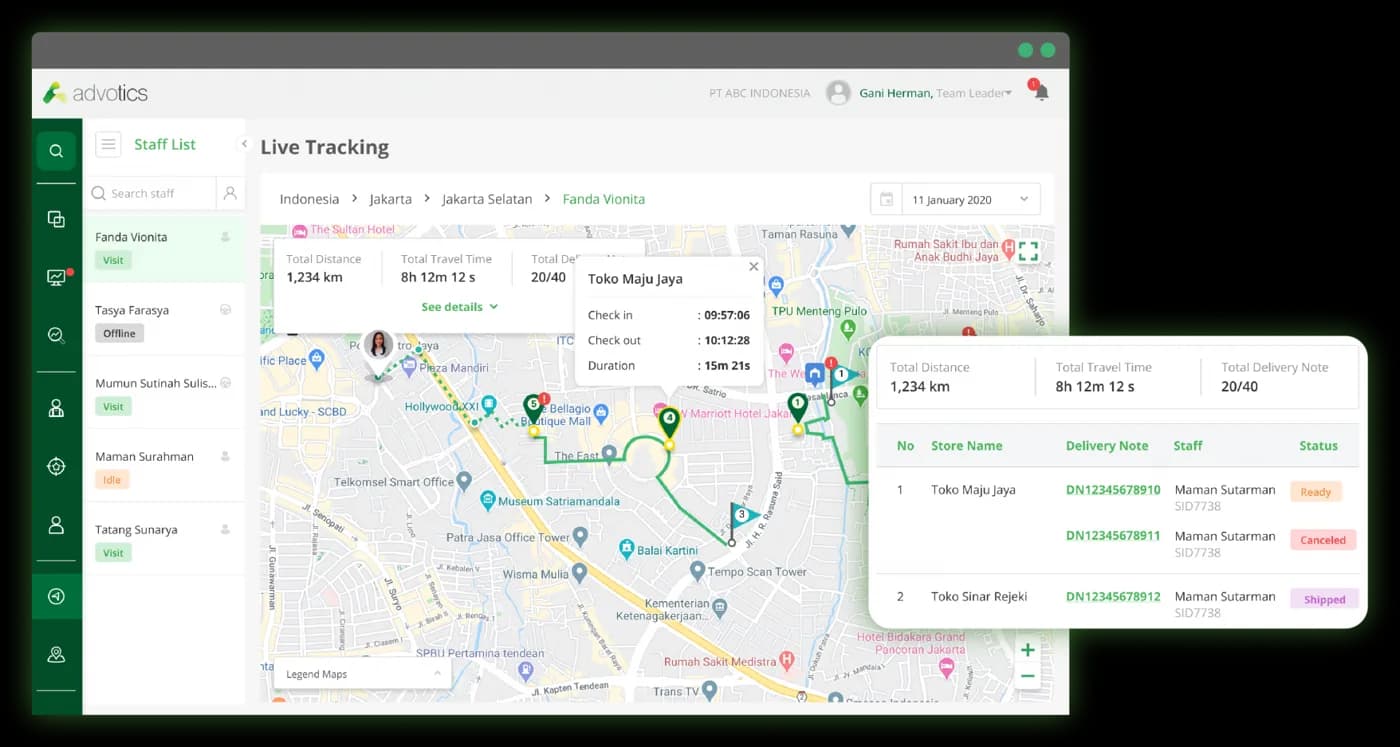Open delivery note DN12345678912

click(x=1113, y=596)
